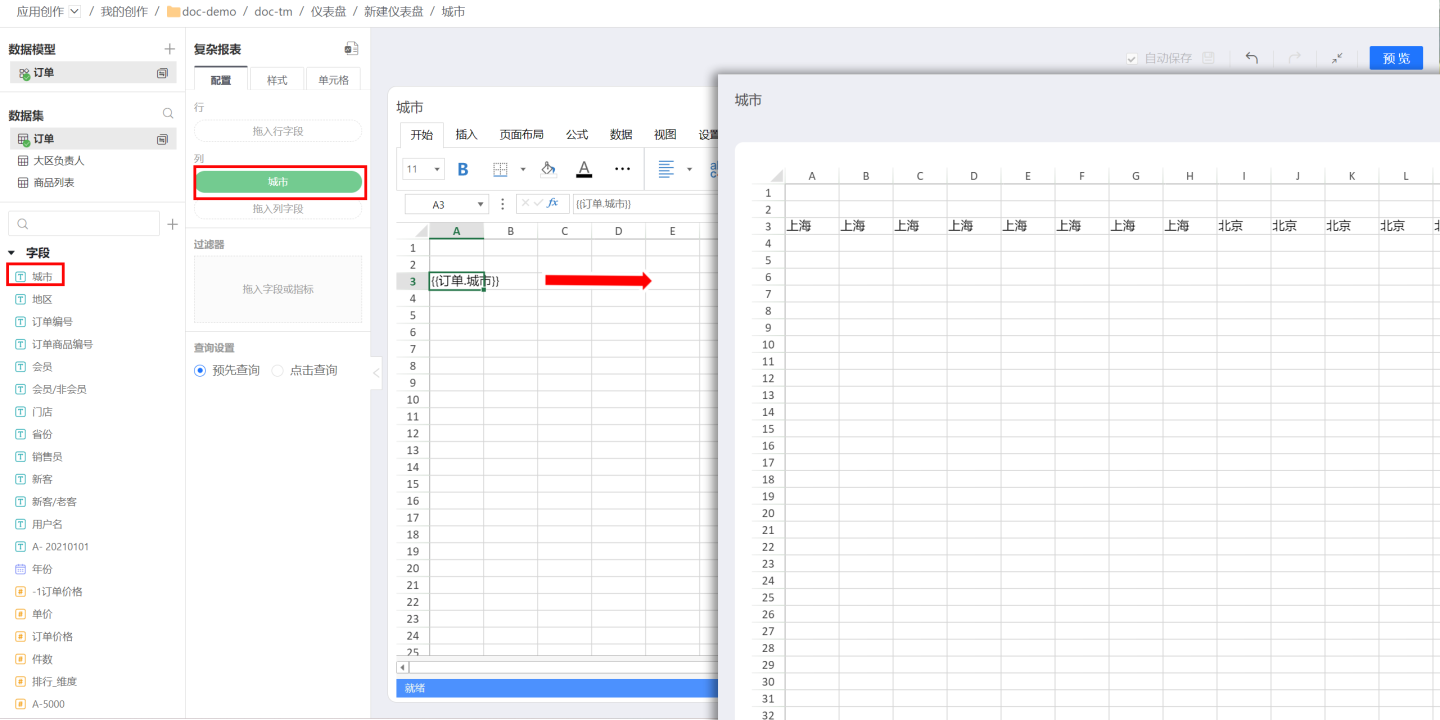Click the text alignment icon
This screenshot has width=1440, height=720.
[666, 169]
